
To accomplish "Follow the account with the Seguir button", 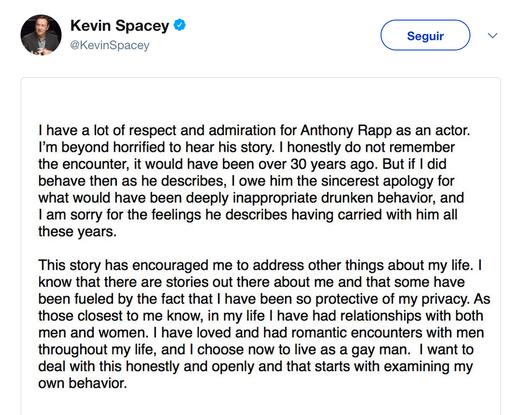I will pyautogui.click(x=425, y=35).
